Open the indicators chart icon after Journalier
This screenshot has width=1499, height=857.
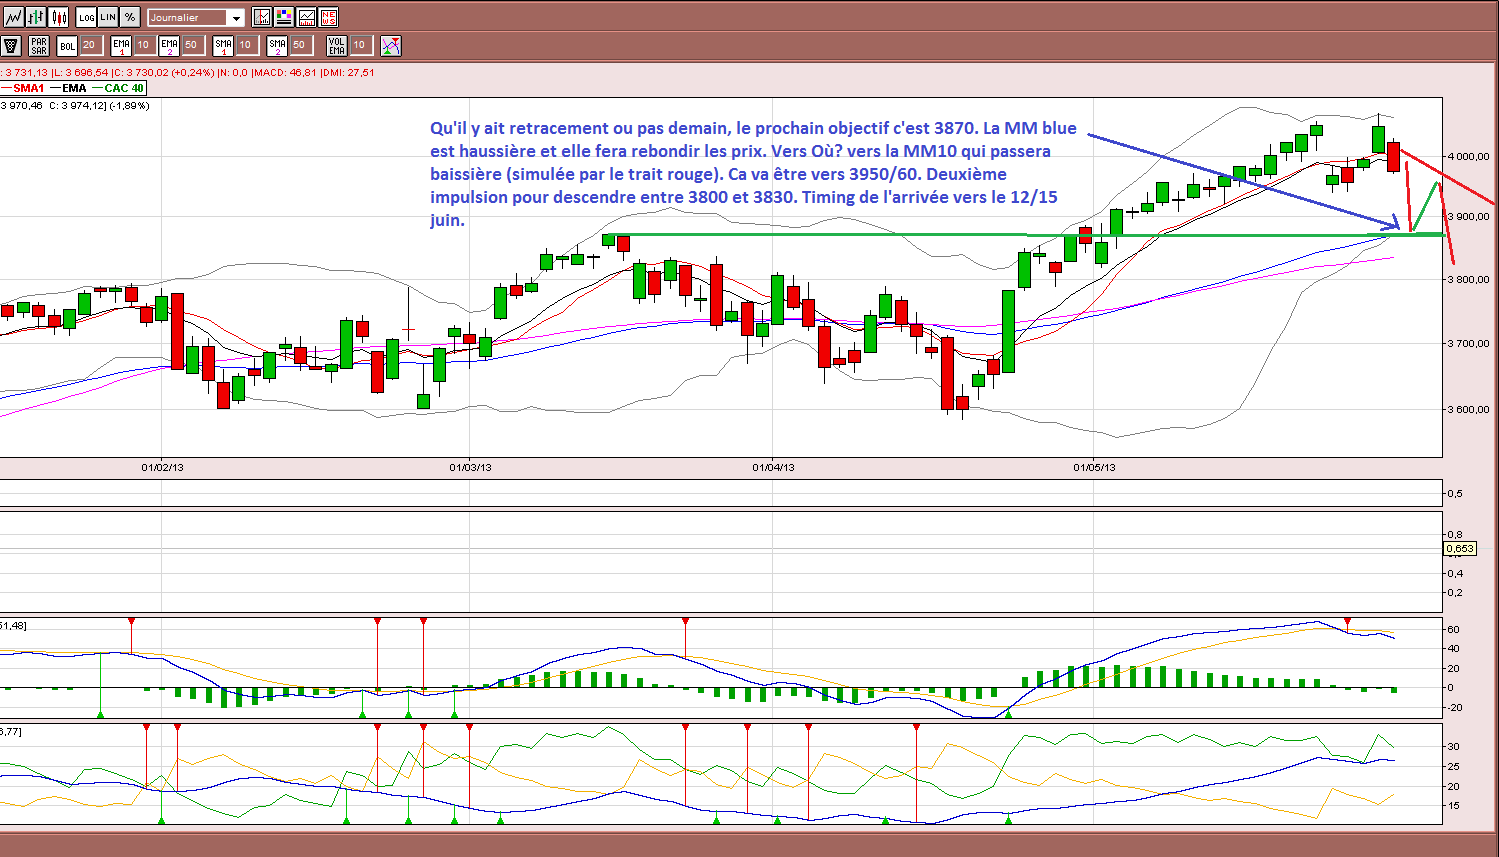pyautogui.click(x=262, y=17)
